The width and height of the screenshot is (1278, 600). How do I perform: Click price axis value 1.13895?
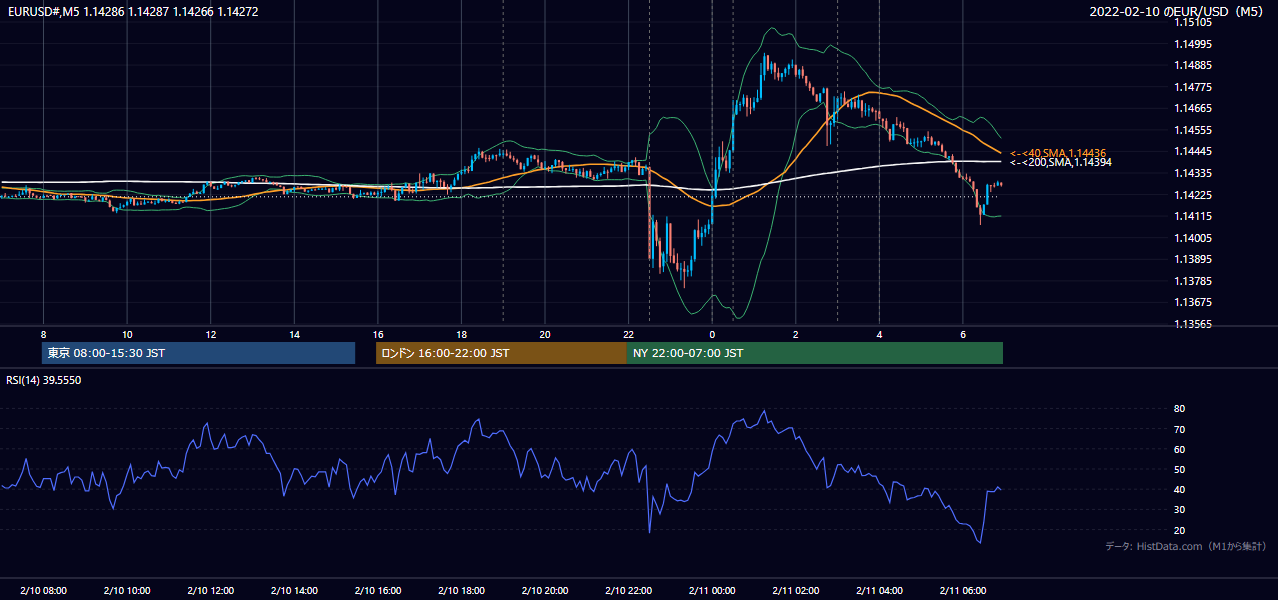point(1194,259)
